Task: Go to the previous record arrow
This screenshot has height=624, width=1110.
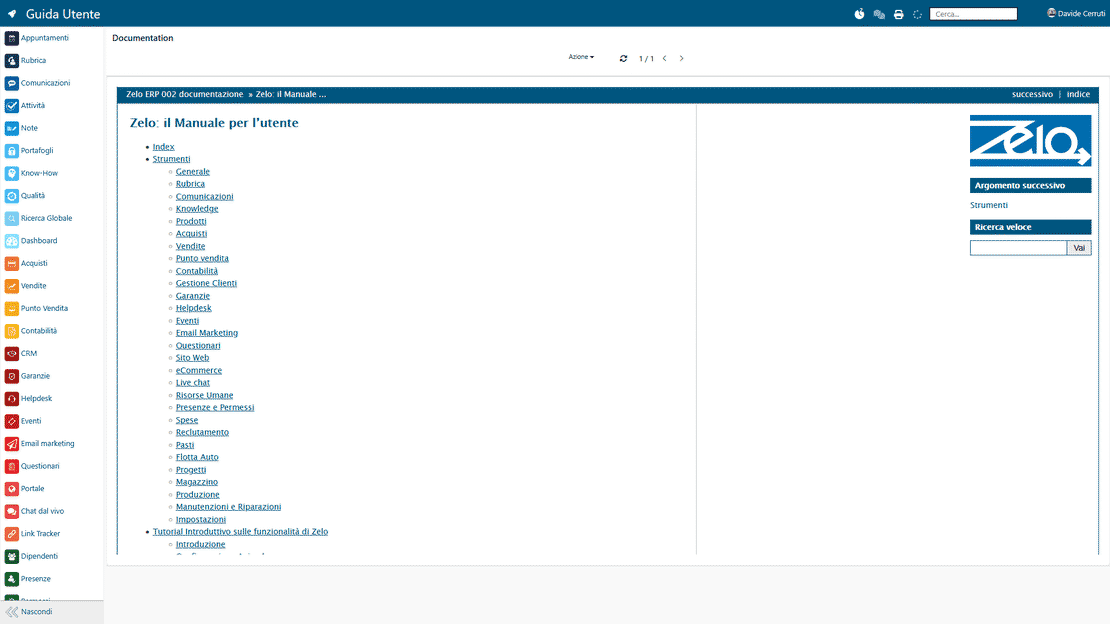Action: [x=665, y=59]
